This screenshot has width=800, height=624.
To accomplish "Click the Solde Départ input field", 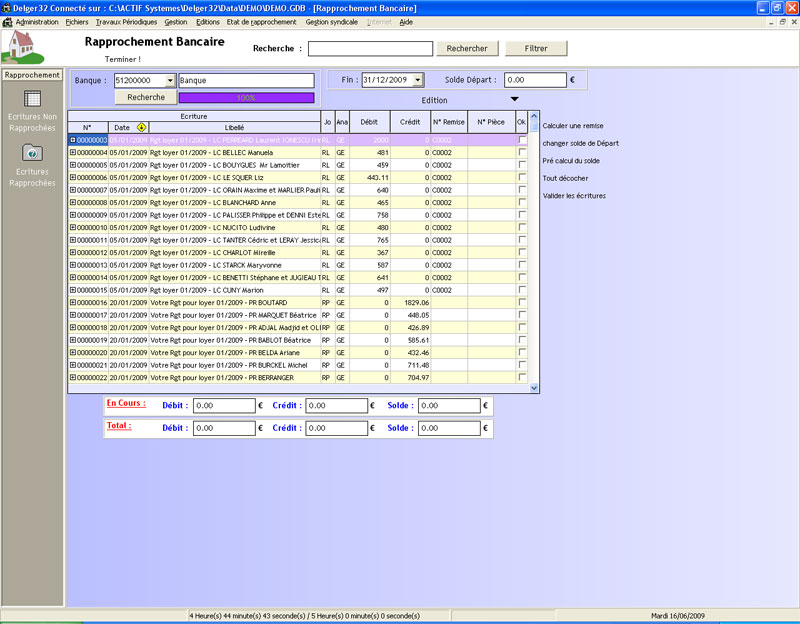I will click(535, 80).
